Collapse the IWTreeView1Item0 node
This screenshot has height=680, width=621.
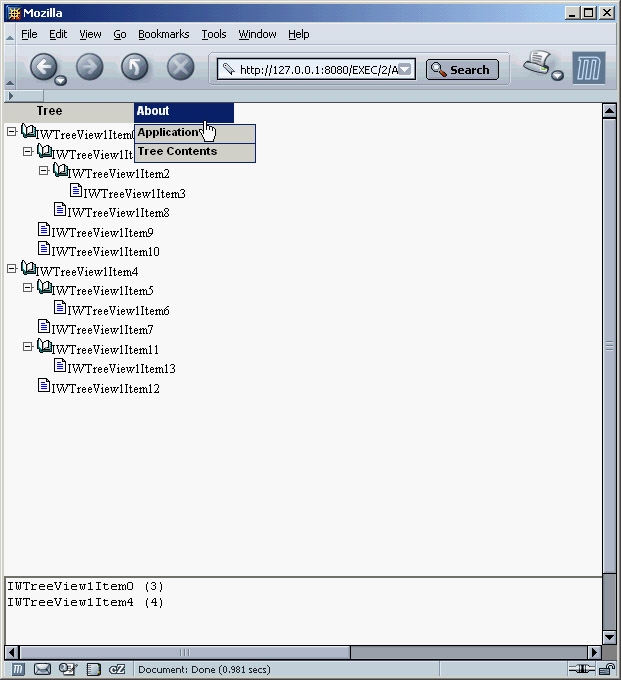pyautogui.click(x=11, y=131)
